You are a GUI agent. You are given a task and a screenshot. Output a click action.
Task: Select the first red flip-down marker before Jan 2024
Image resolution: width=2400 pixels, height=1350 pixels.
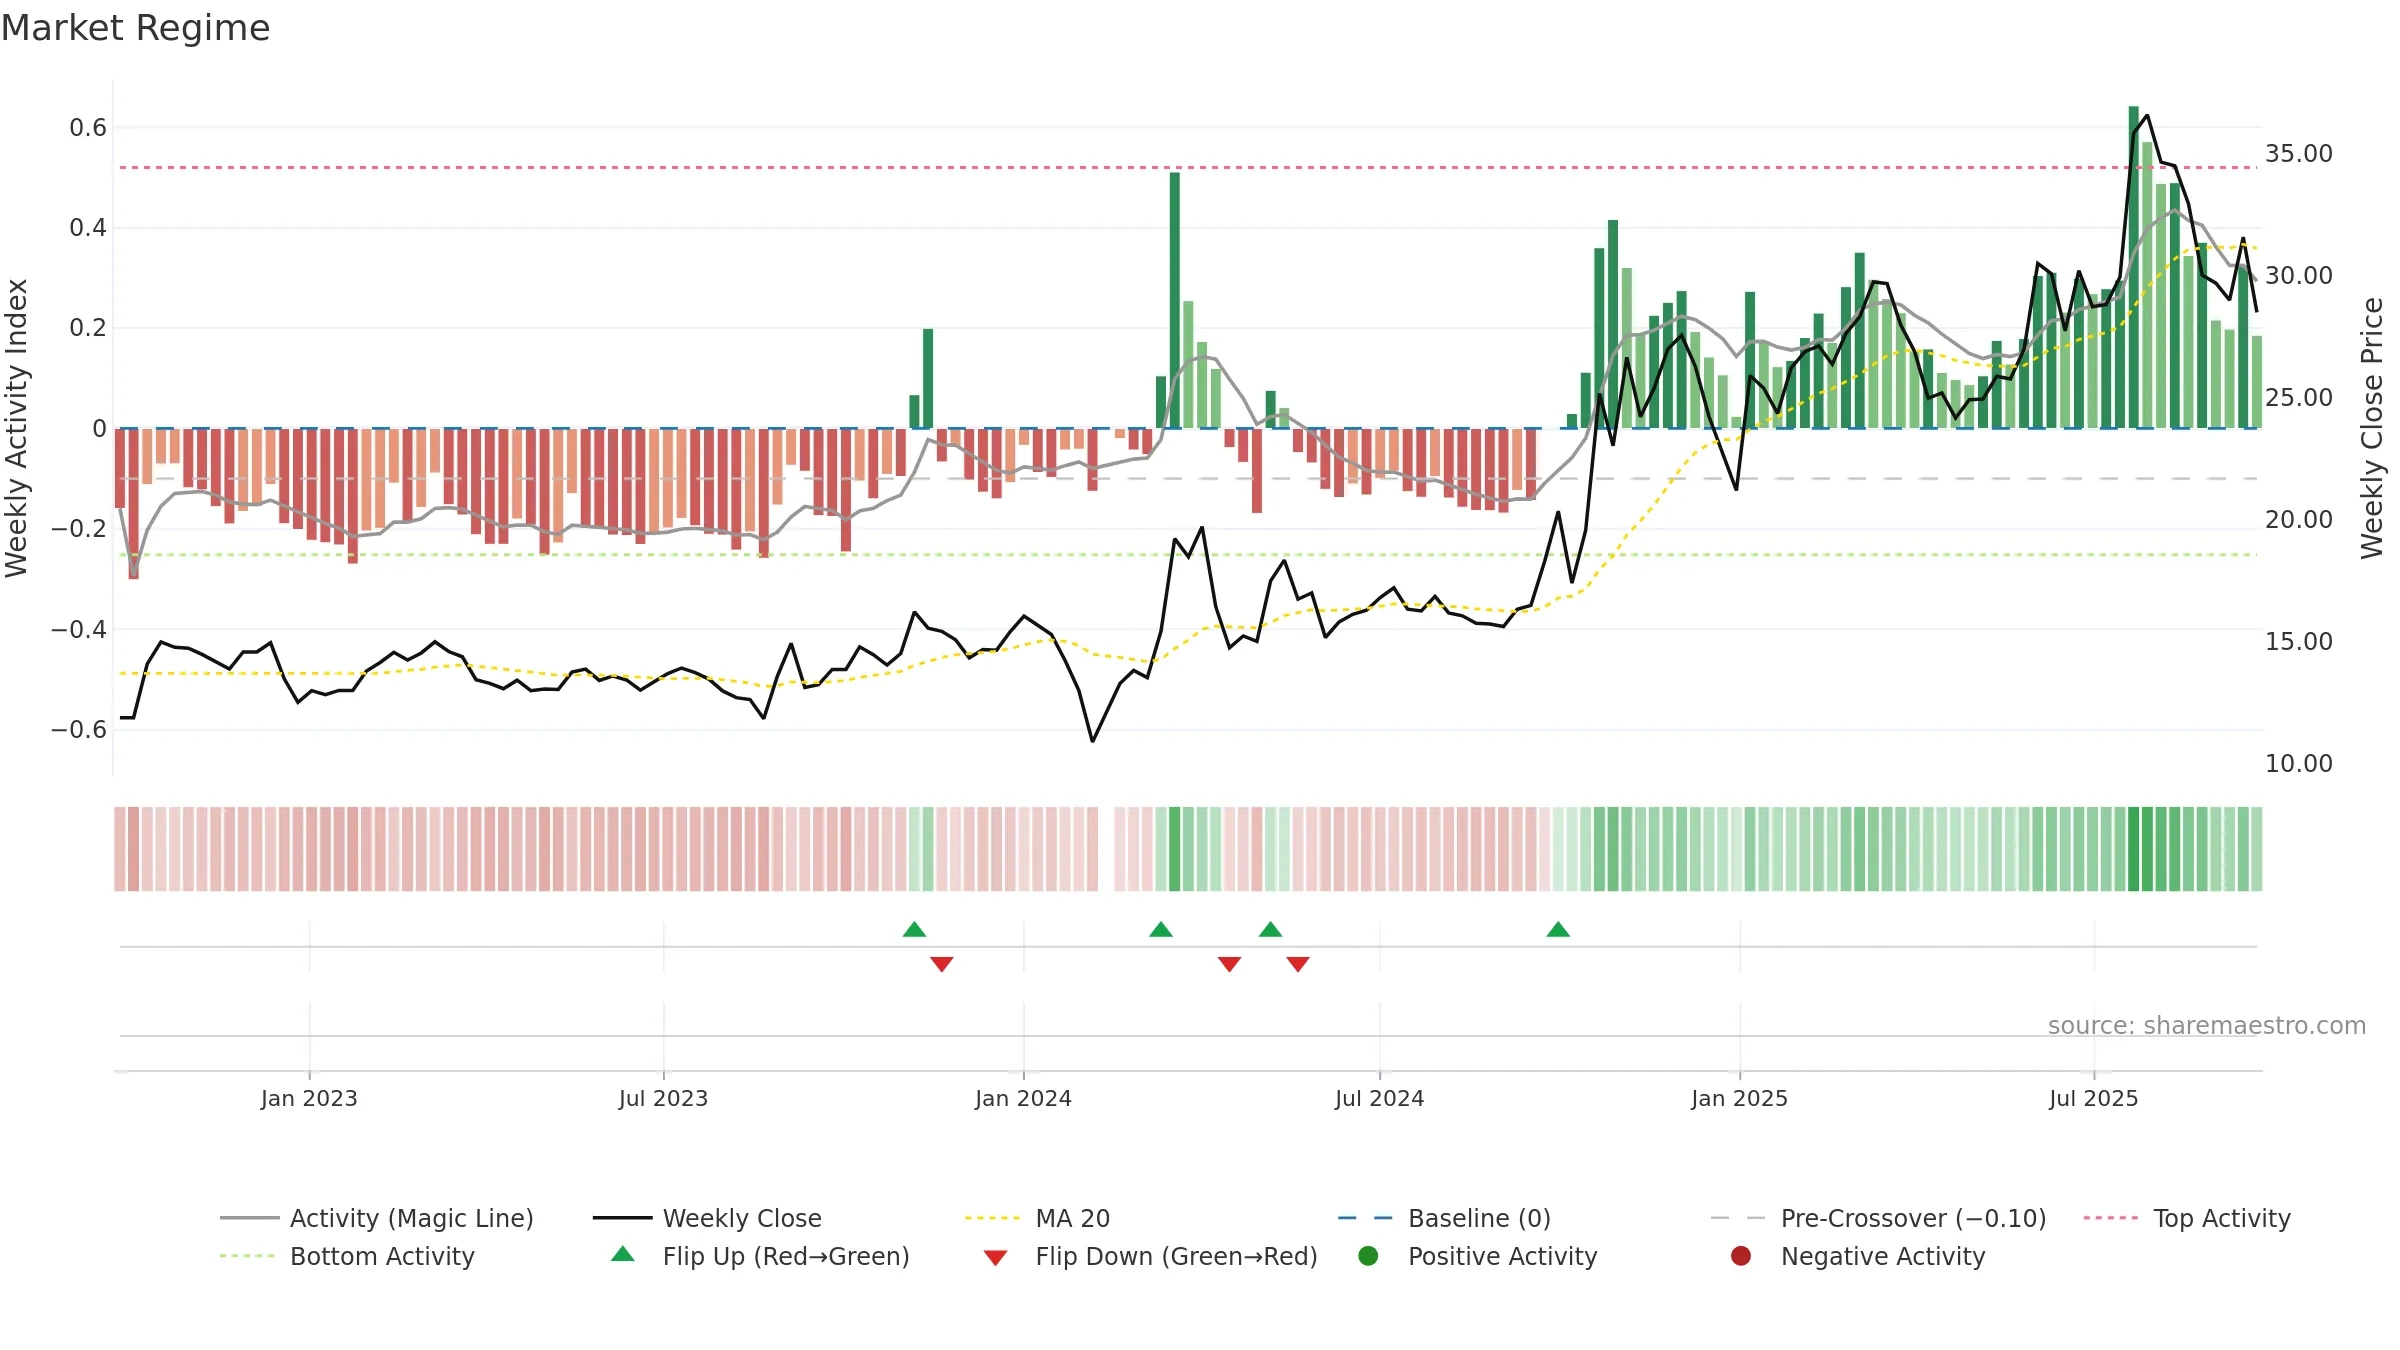[941, 964]
